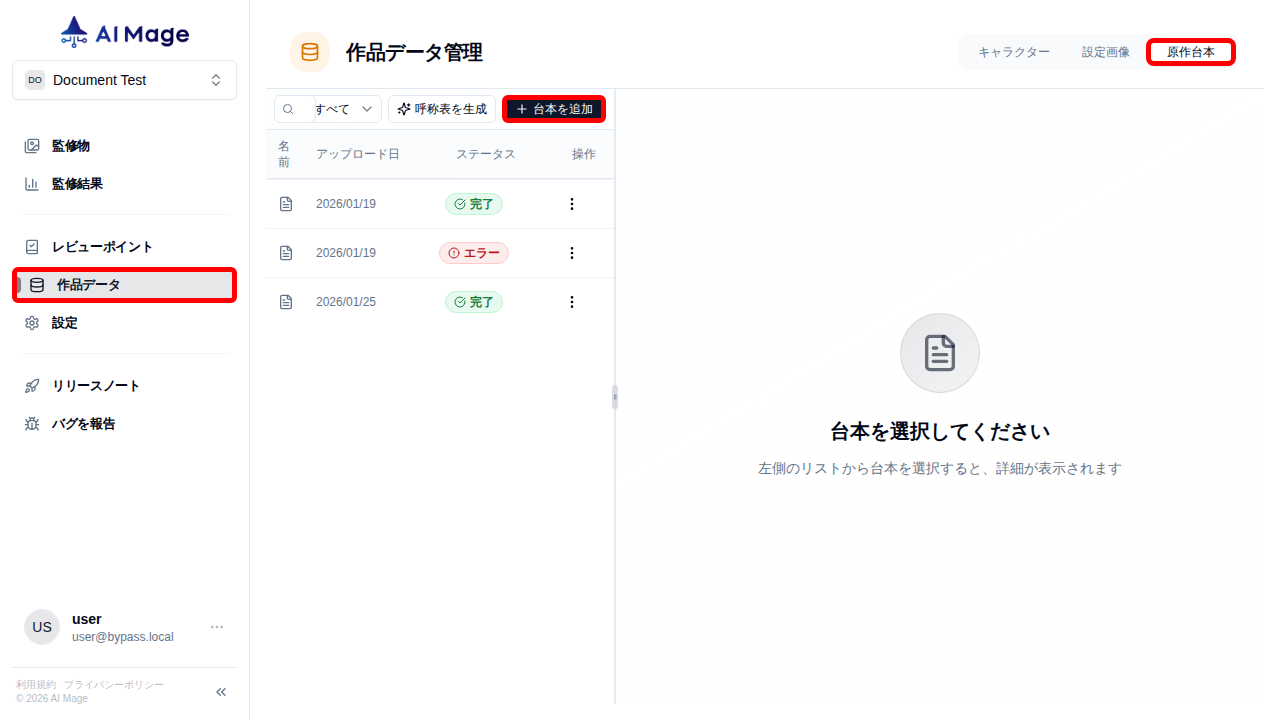The height and width of the screenshot is (720, 1280).
Task: Click the user options ellipsis next to user
Action: point(216,627)
